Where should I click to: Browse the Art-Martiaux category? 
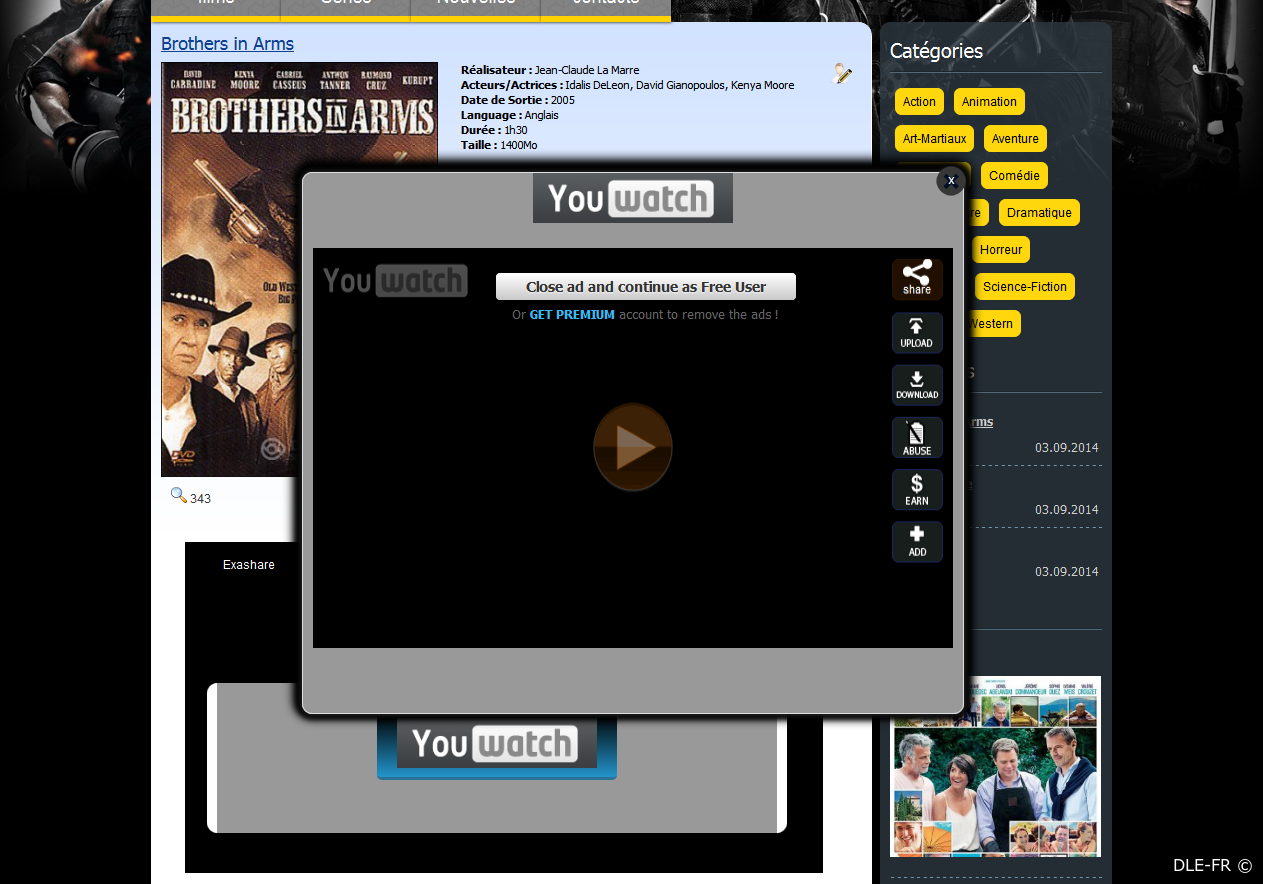click(934, 139)
